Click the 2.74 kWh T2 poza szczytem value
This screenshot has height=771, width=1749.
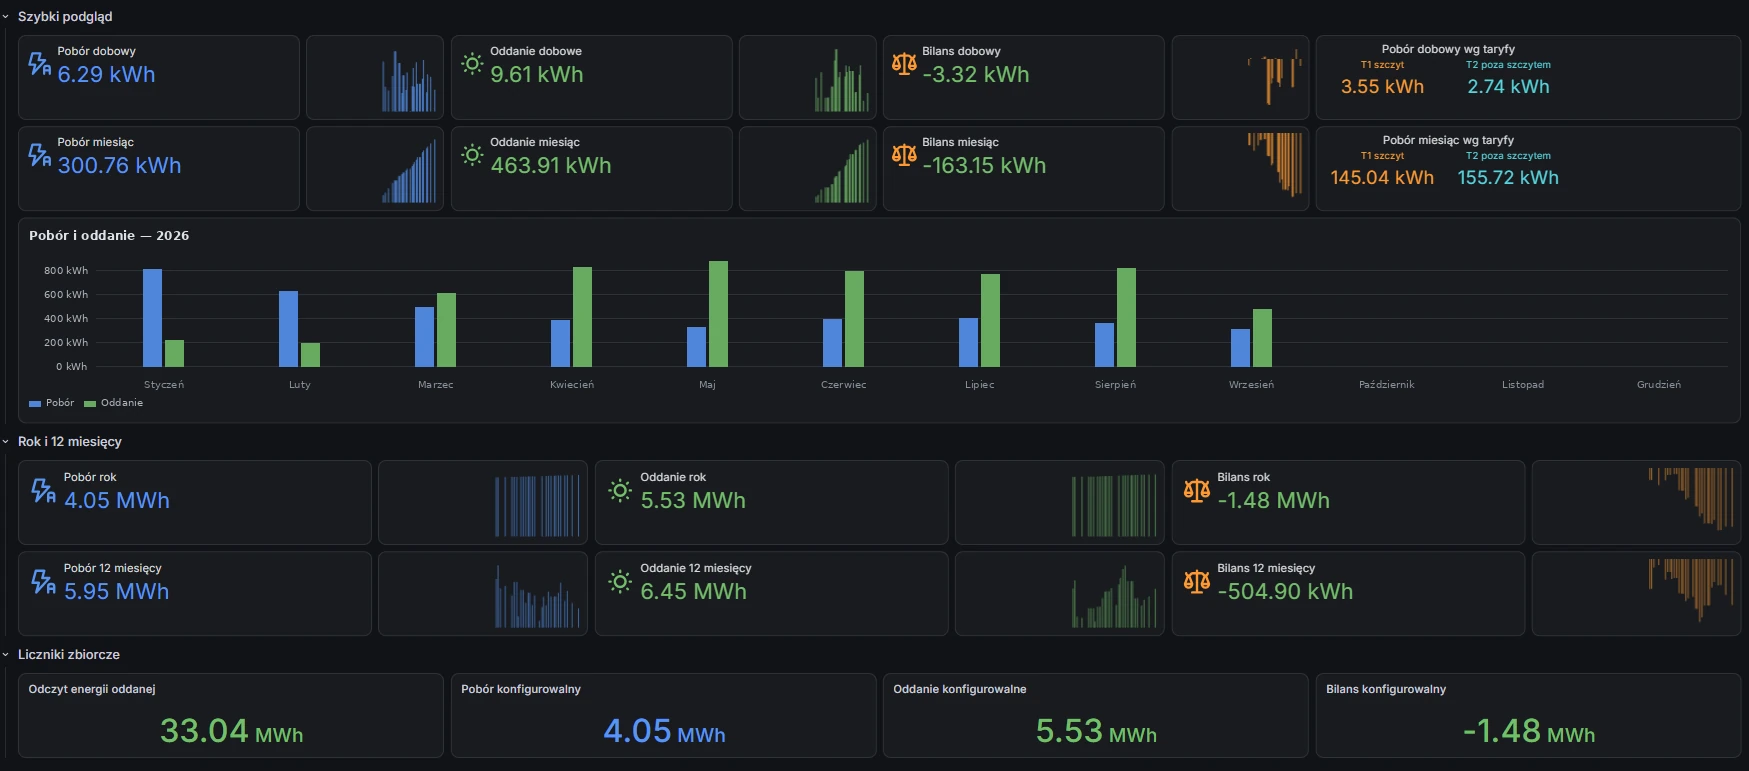pyautogui.click(x=1508, y=87)
